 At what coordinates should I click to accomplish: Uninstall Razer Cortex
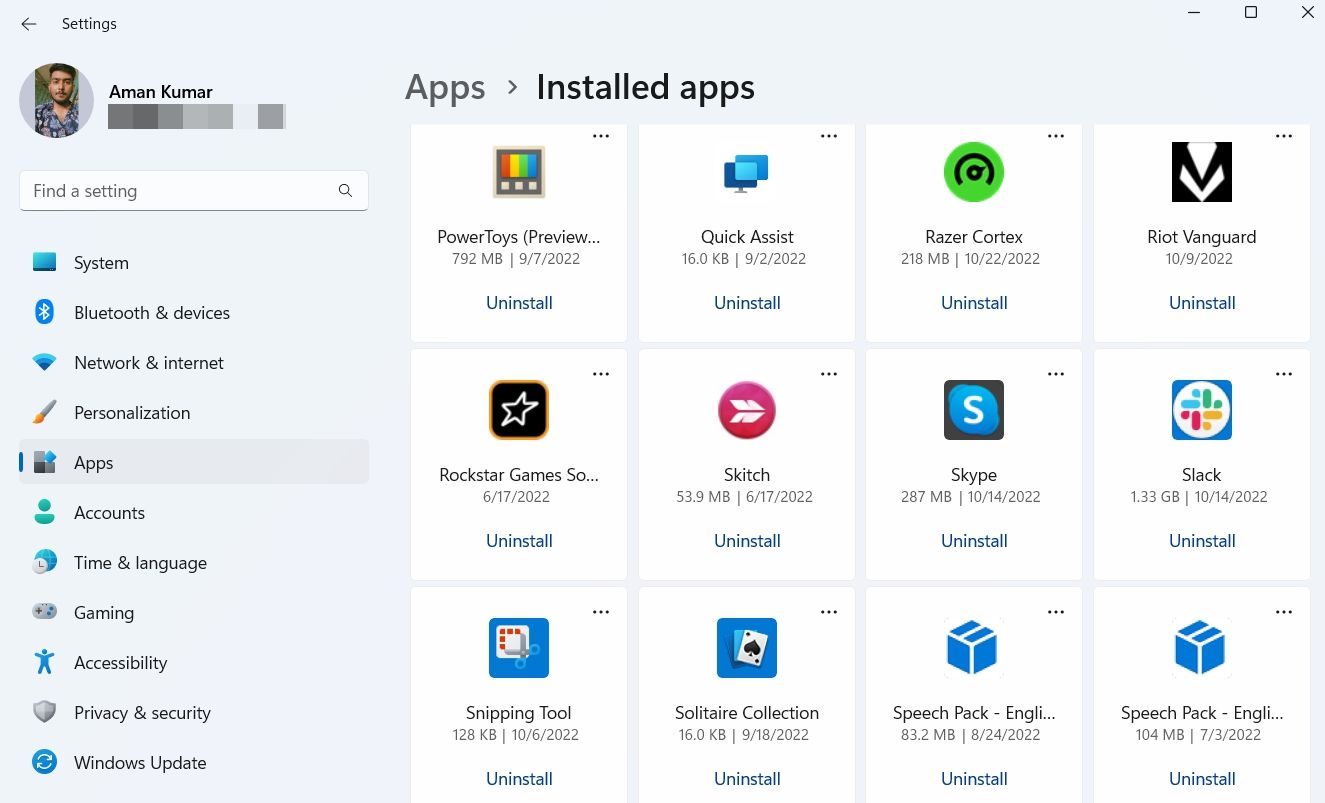pyautogui.click(x=974, y=303)
